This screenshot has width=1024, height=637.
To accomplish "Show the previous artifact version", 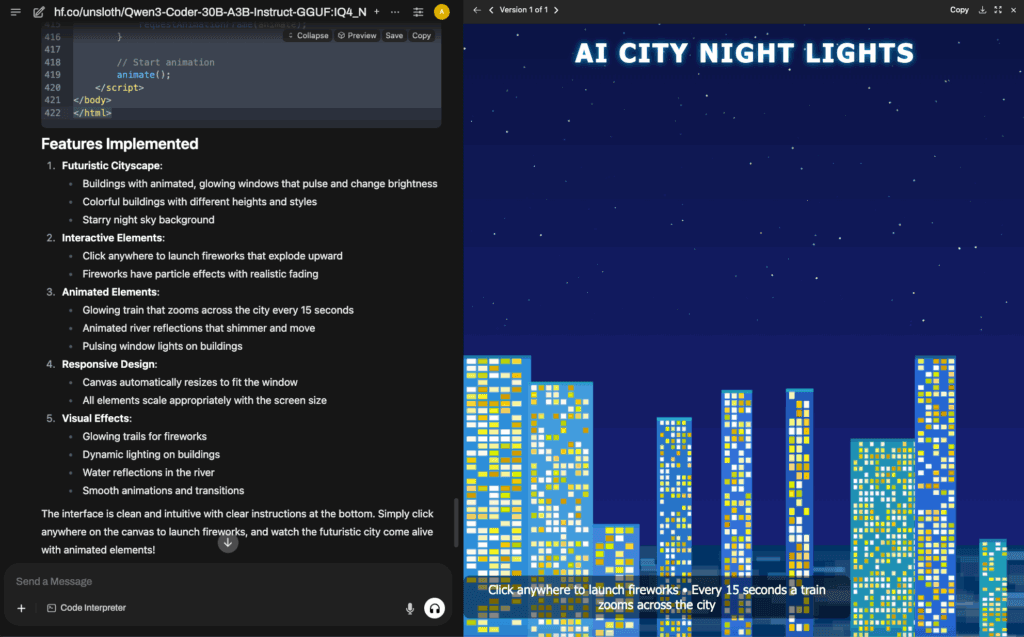I will click(x=491, y=10).
